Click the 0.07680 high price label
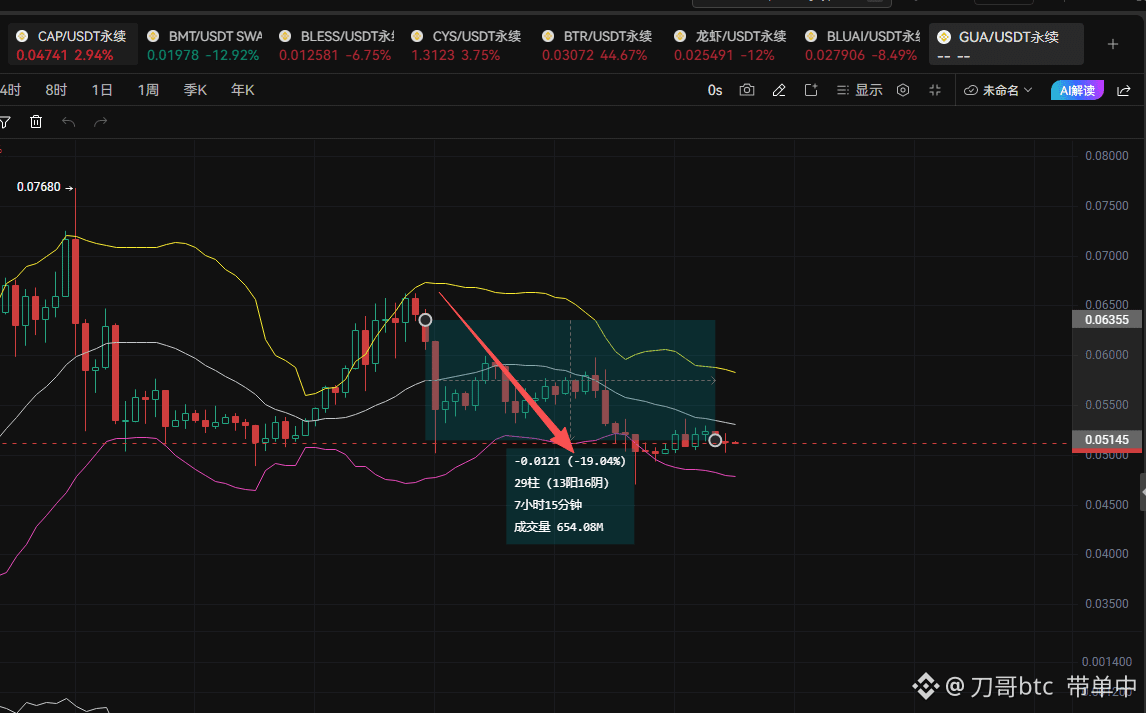This screenshot has height=713, width=1146. point(39,187)
